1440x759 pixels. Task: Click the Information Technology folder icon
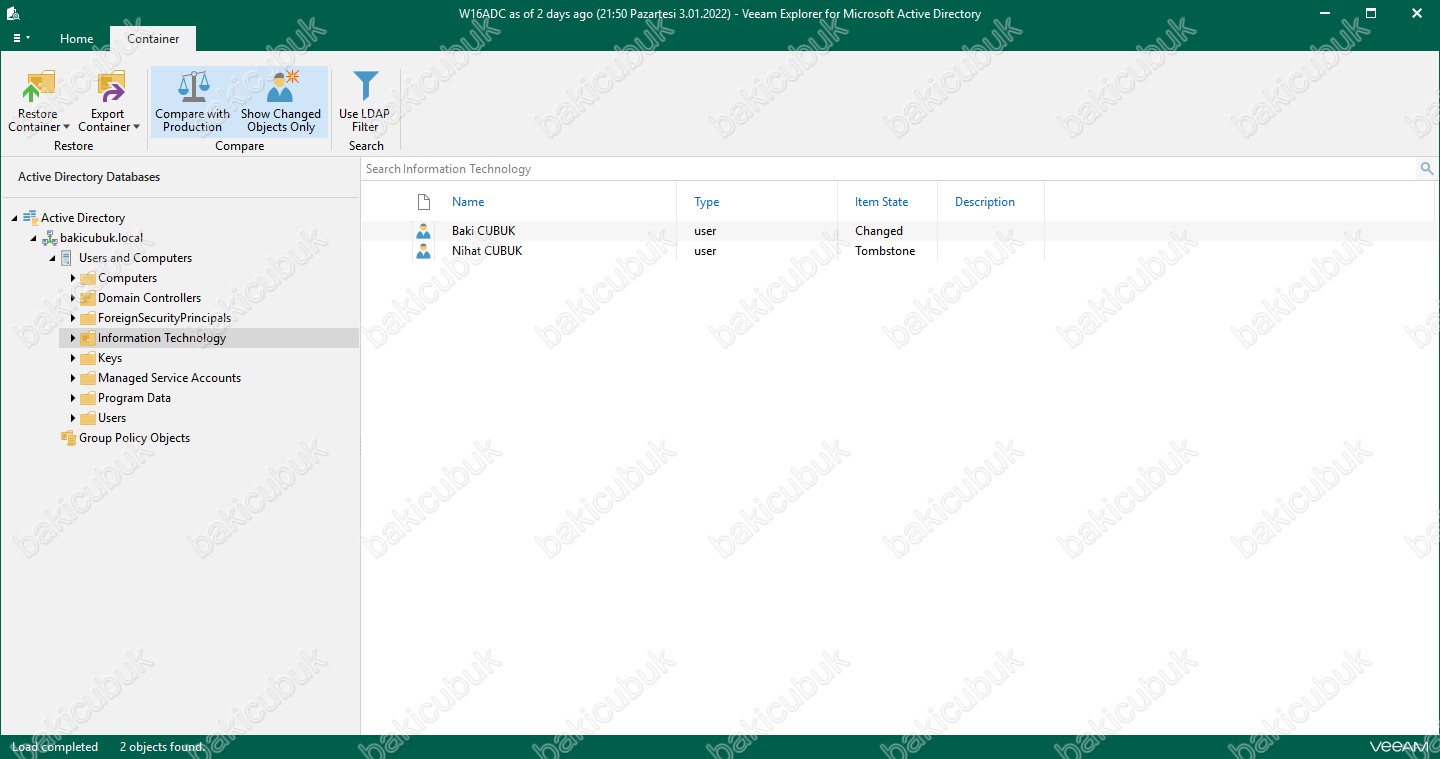[x=88, y=338]
